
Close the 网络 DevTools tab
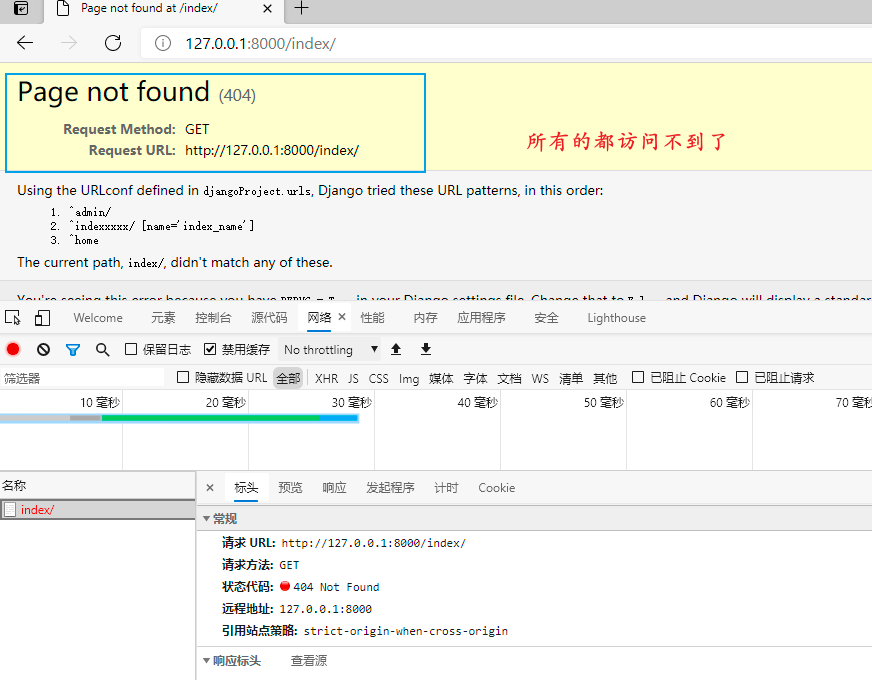tap(342, 317)
